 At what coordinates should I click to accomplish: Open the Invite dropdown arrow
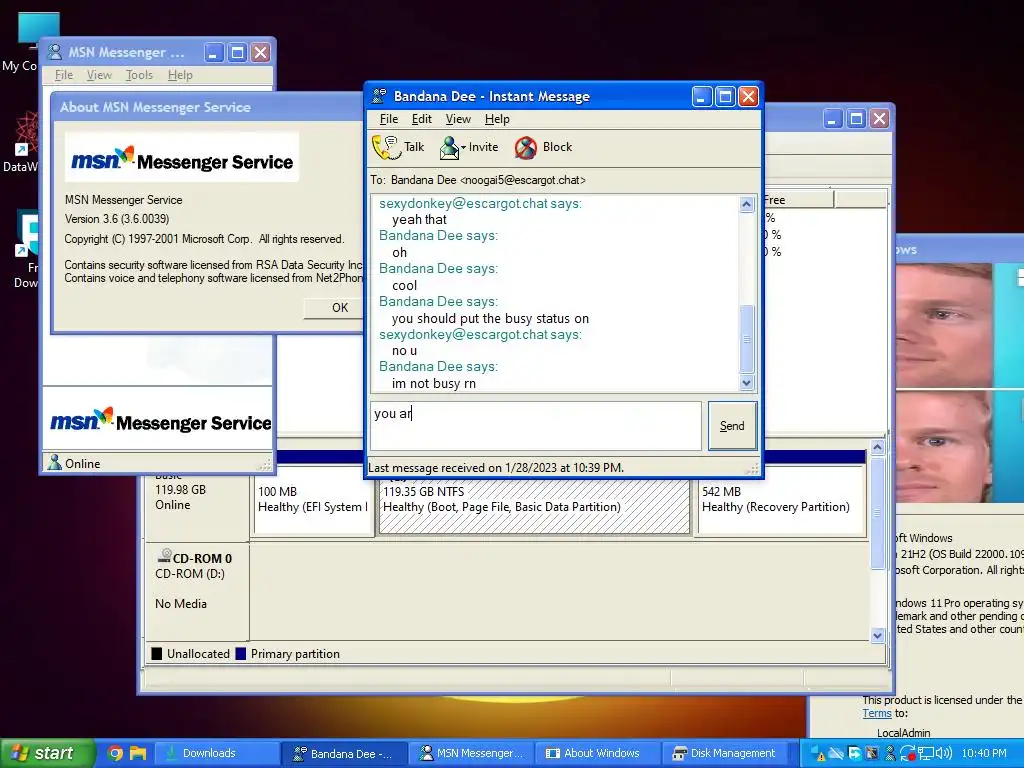pos(464,148)
